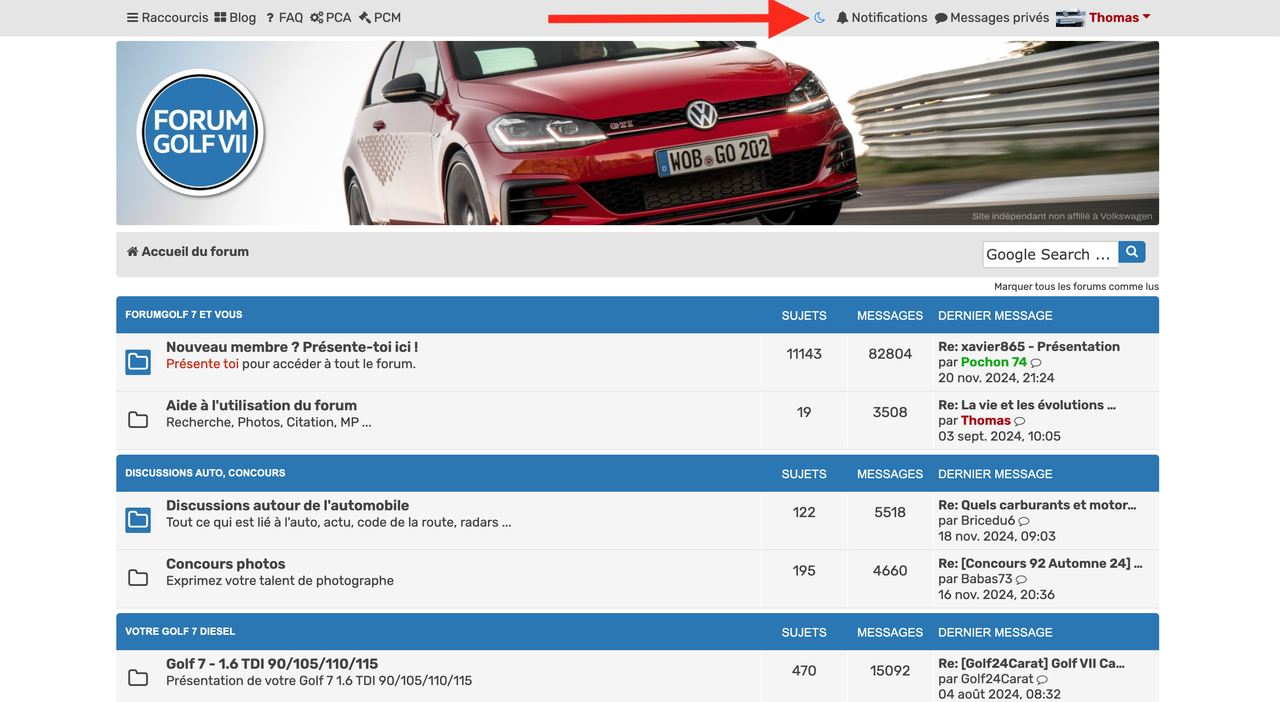
Task: Open Re: [Concours 92 Automne 24] post
Action: (1040, 562)
